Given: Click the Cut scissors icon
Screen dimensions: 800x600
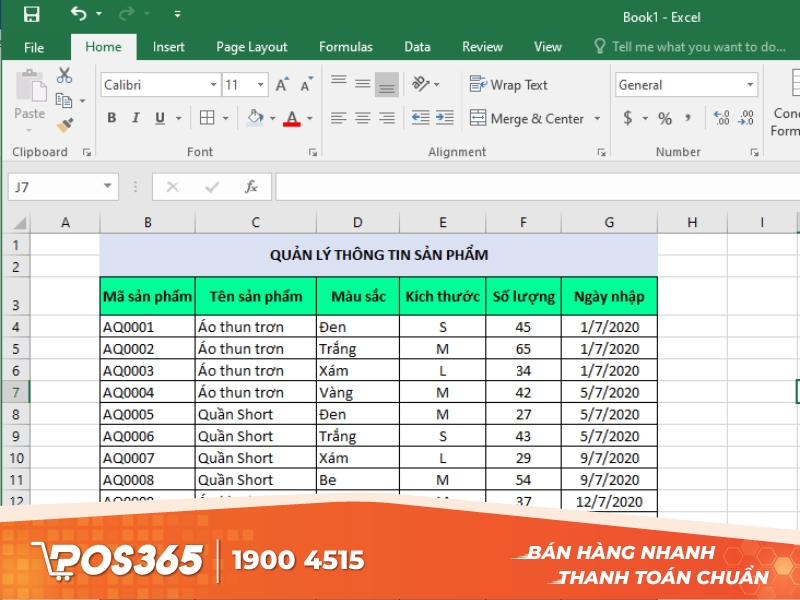Looking at the screenshot, I should click(x=64, y=76).
